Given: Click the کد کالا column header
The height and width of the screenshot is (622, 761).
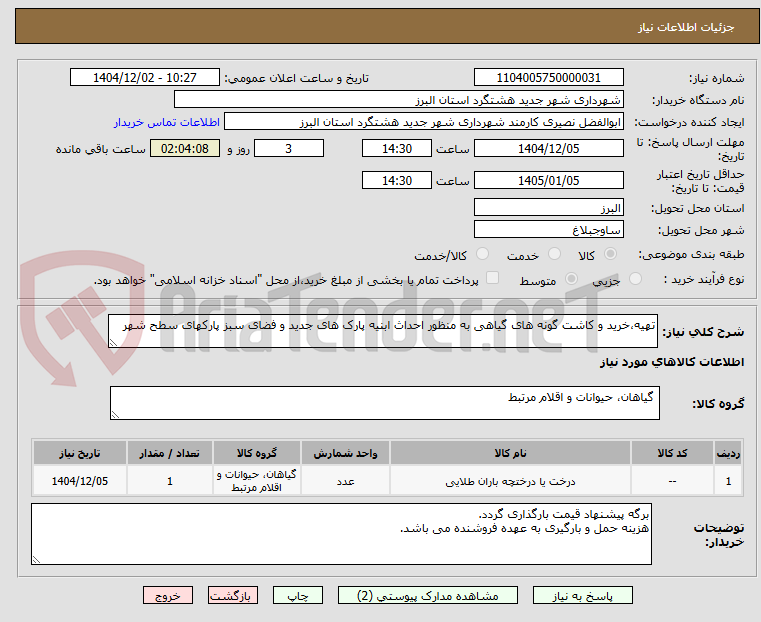Looking at the screenshot, I should coord(672,453).
